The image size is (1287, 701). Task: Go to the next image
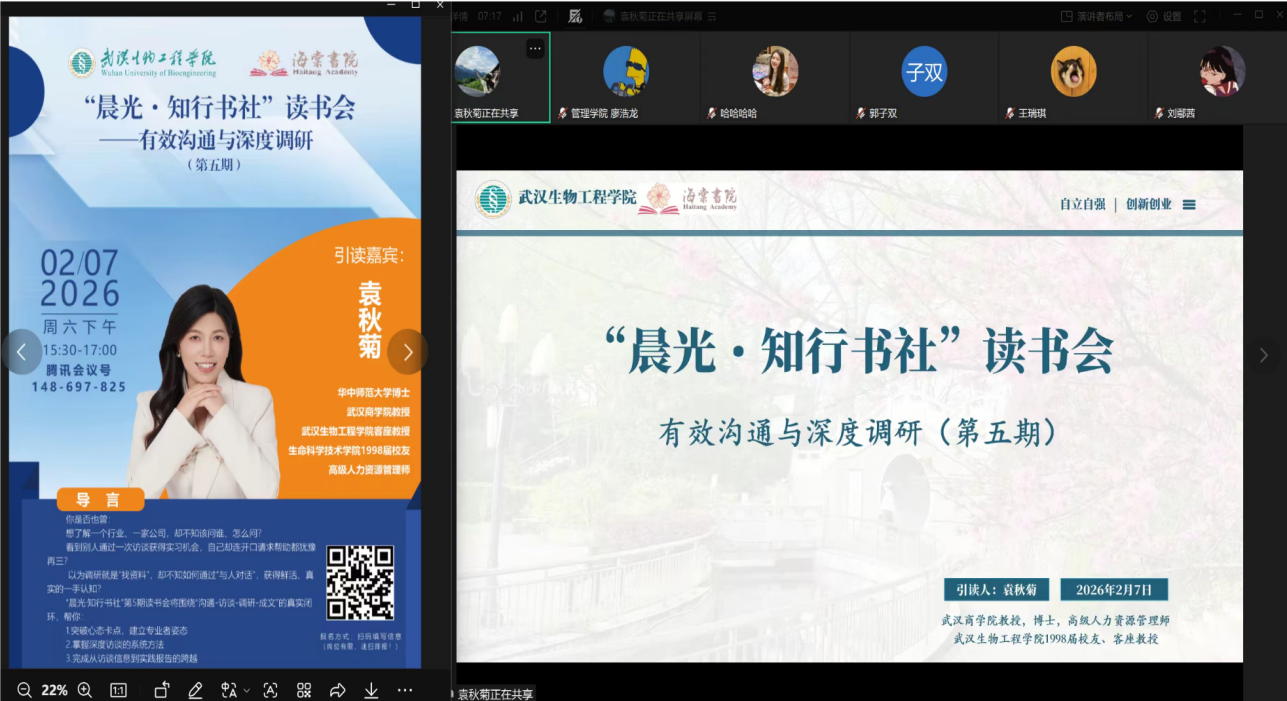[x=407, y=352]
